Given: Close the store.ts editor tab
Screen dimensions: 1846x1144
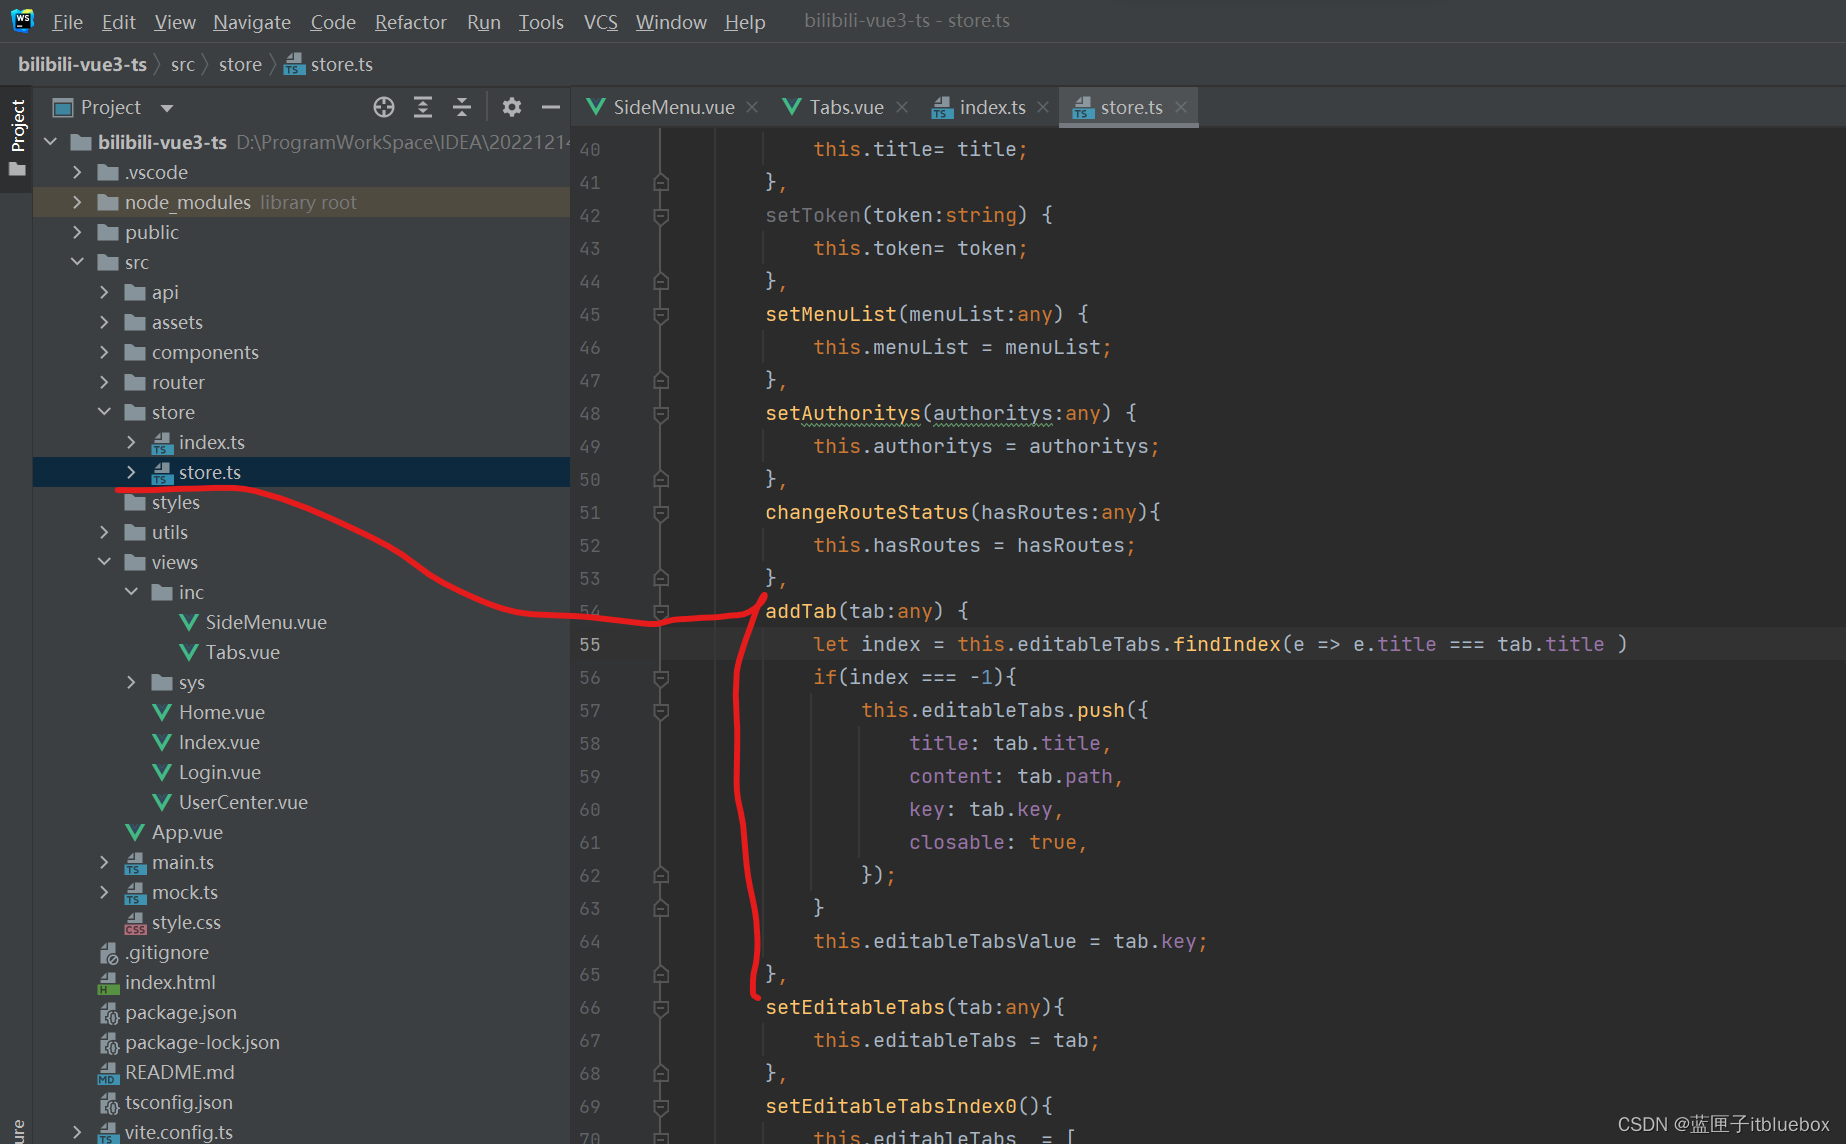Looking at the screenshot, I should click(x=1181, y=107).
